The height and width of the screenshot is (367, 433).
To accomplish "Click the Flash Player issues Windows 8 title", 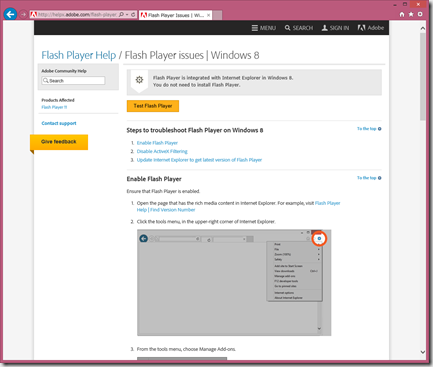I will click(192, 55).
